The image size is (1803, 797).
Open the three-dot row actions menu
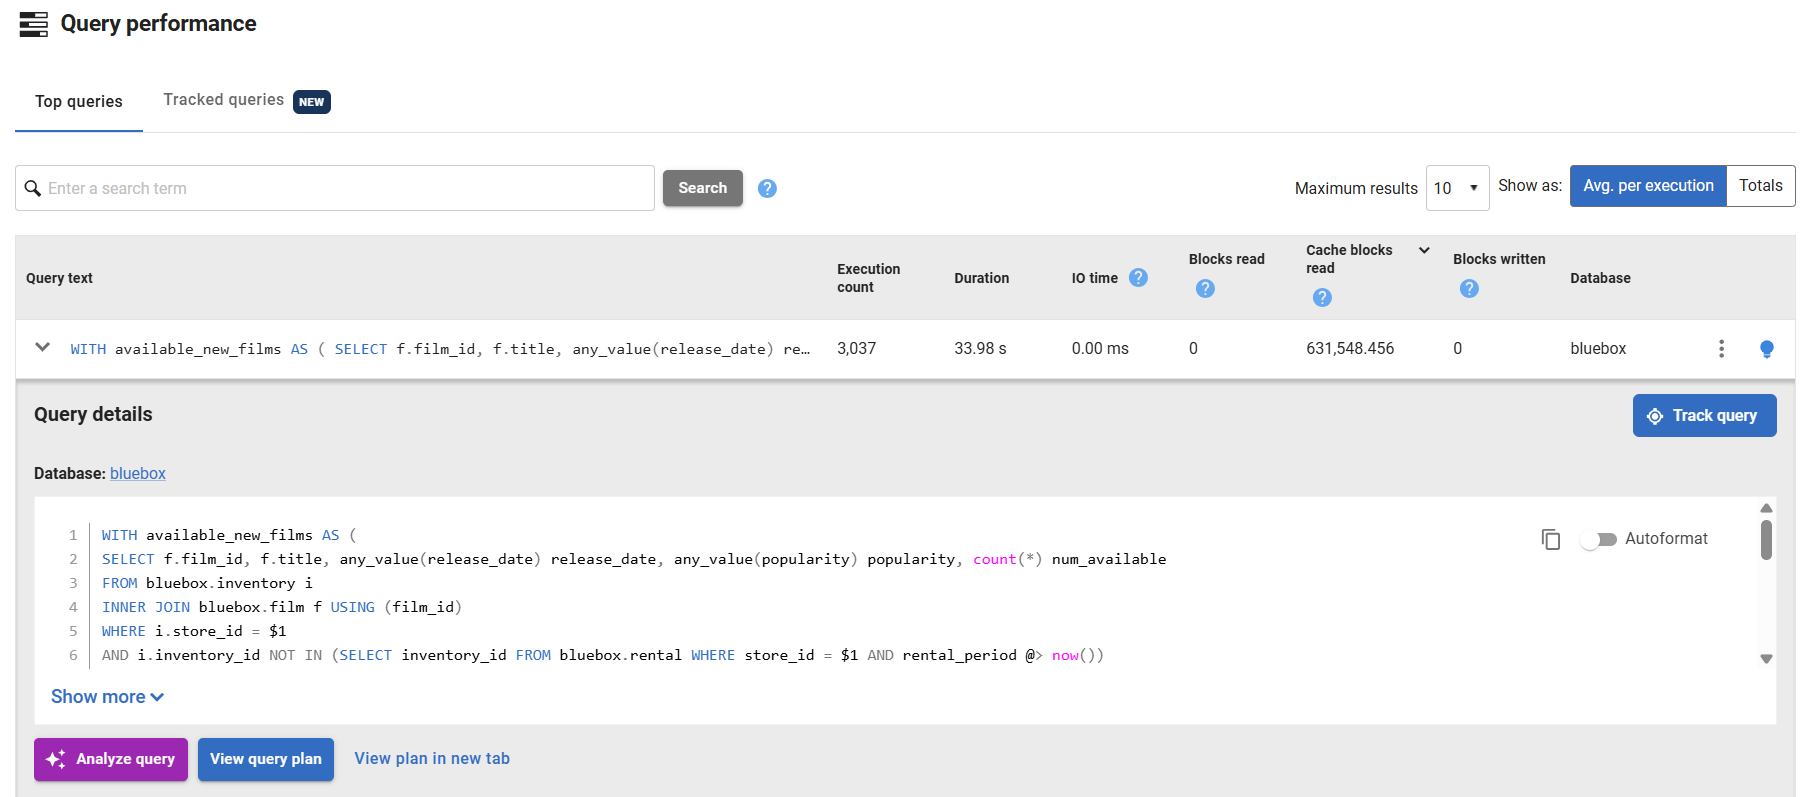[1721, 348]
